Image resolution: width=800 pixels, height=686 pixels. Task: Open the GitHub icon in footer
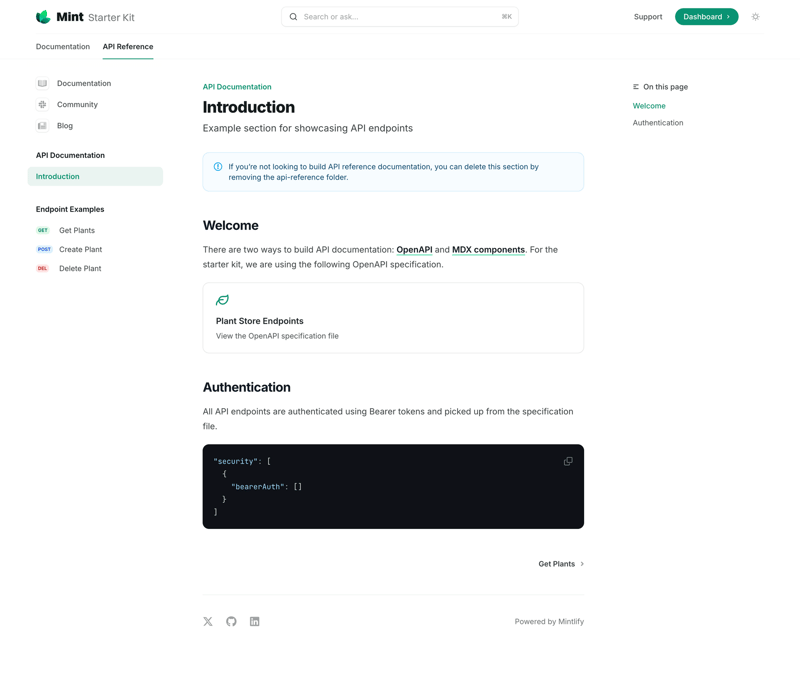pos(231,621)
